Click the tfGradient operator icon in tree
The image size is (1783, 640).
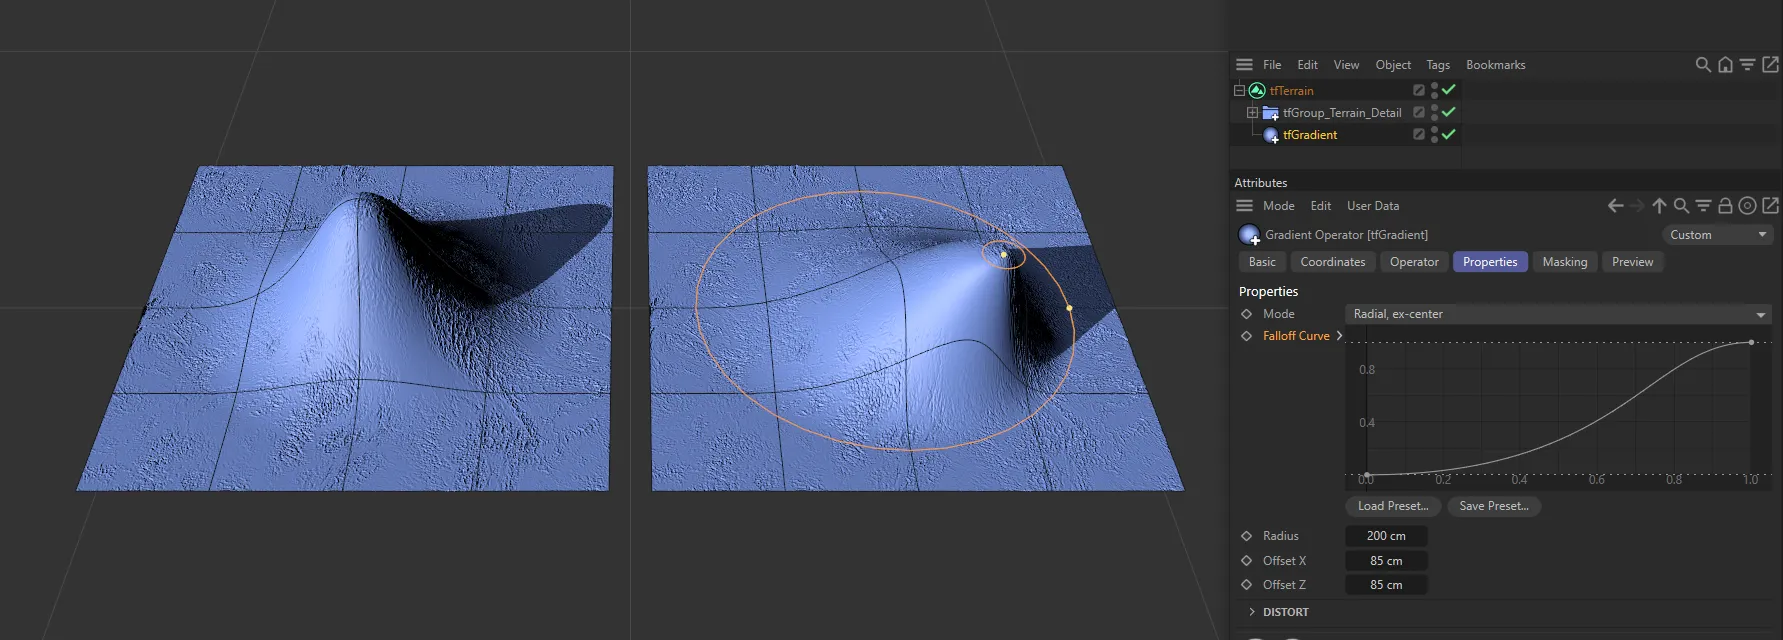[1271, 135]
